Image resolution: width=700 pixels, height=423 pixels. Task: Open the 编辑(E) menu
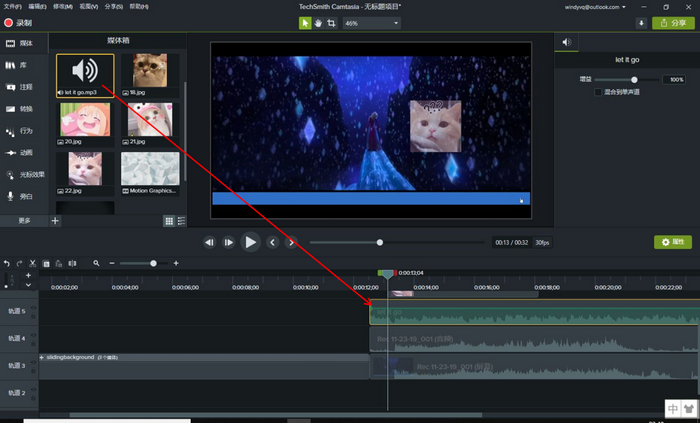click(38, 7)
